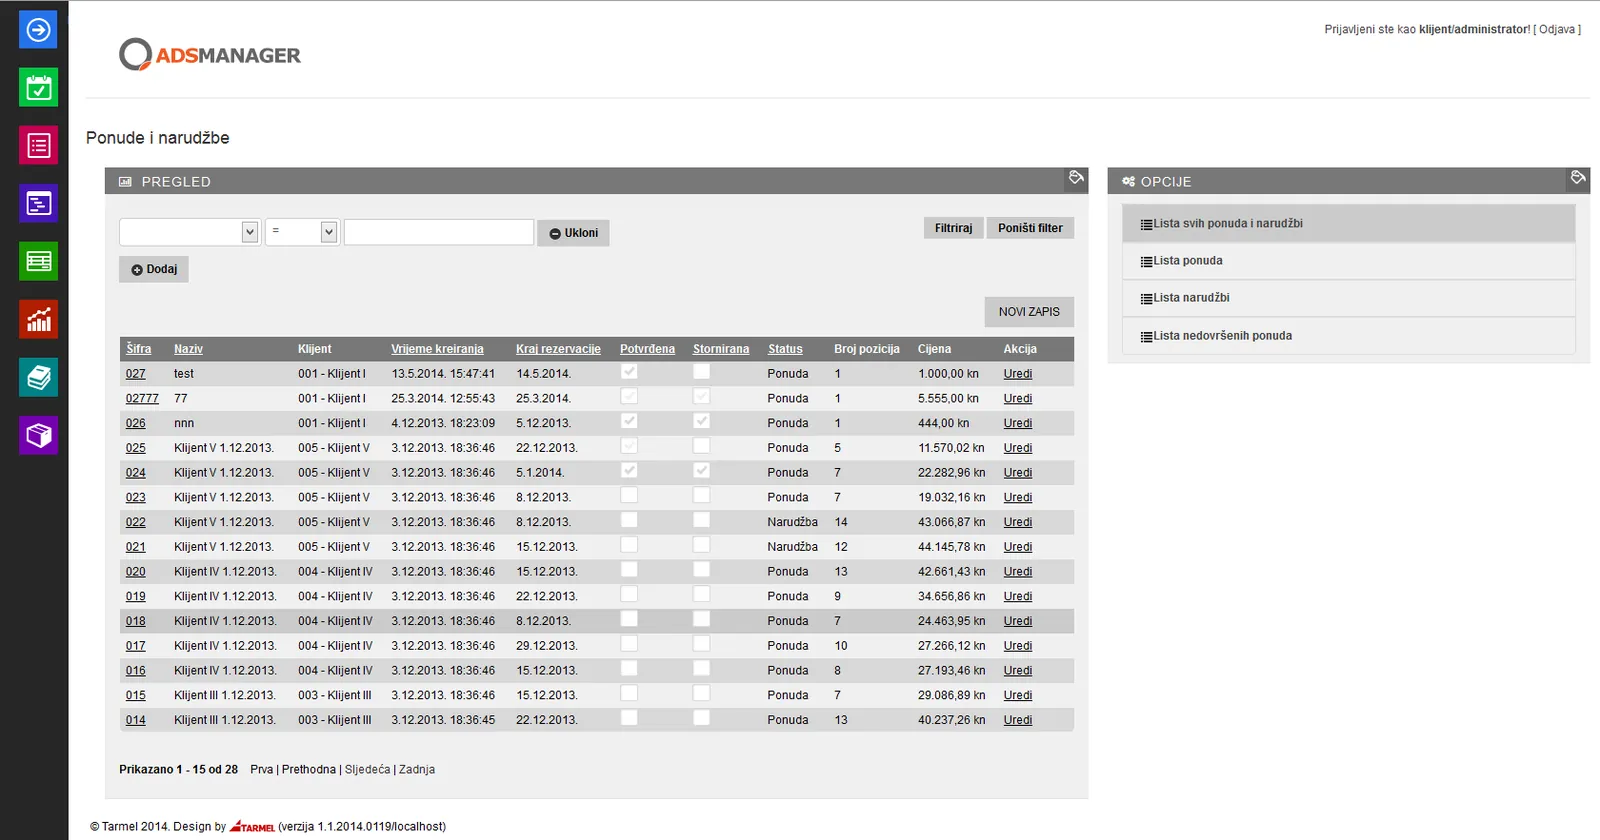Click Prva pagination text
The image size is (1600, 840).
coord(261,770)
